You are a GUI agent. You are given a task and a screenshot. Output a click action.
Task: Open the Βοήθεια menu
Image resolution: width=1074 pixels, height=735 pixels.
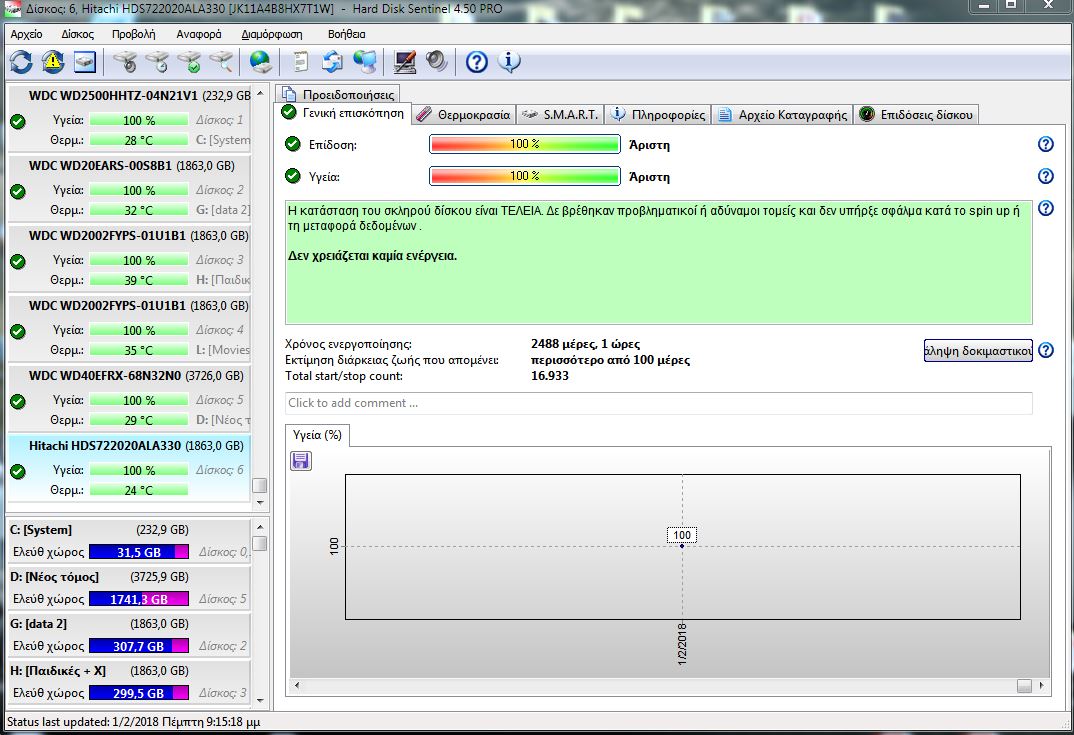[347, 34]
